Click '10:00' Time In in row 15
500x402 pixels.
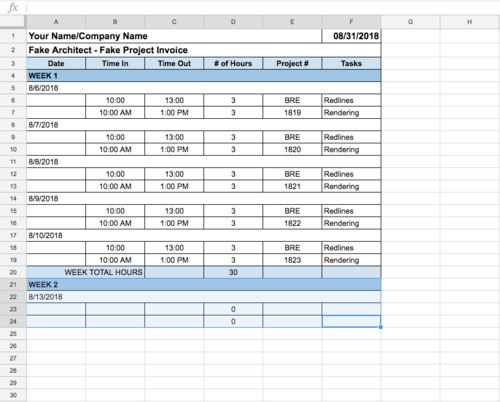(x=115, y=211)
